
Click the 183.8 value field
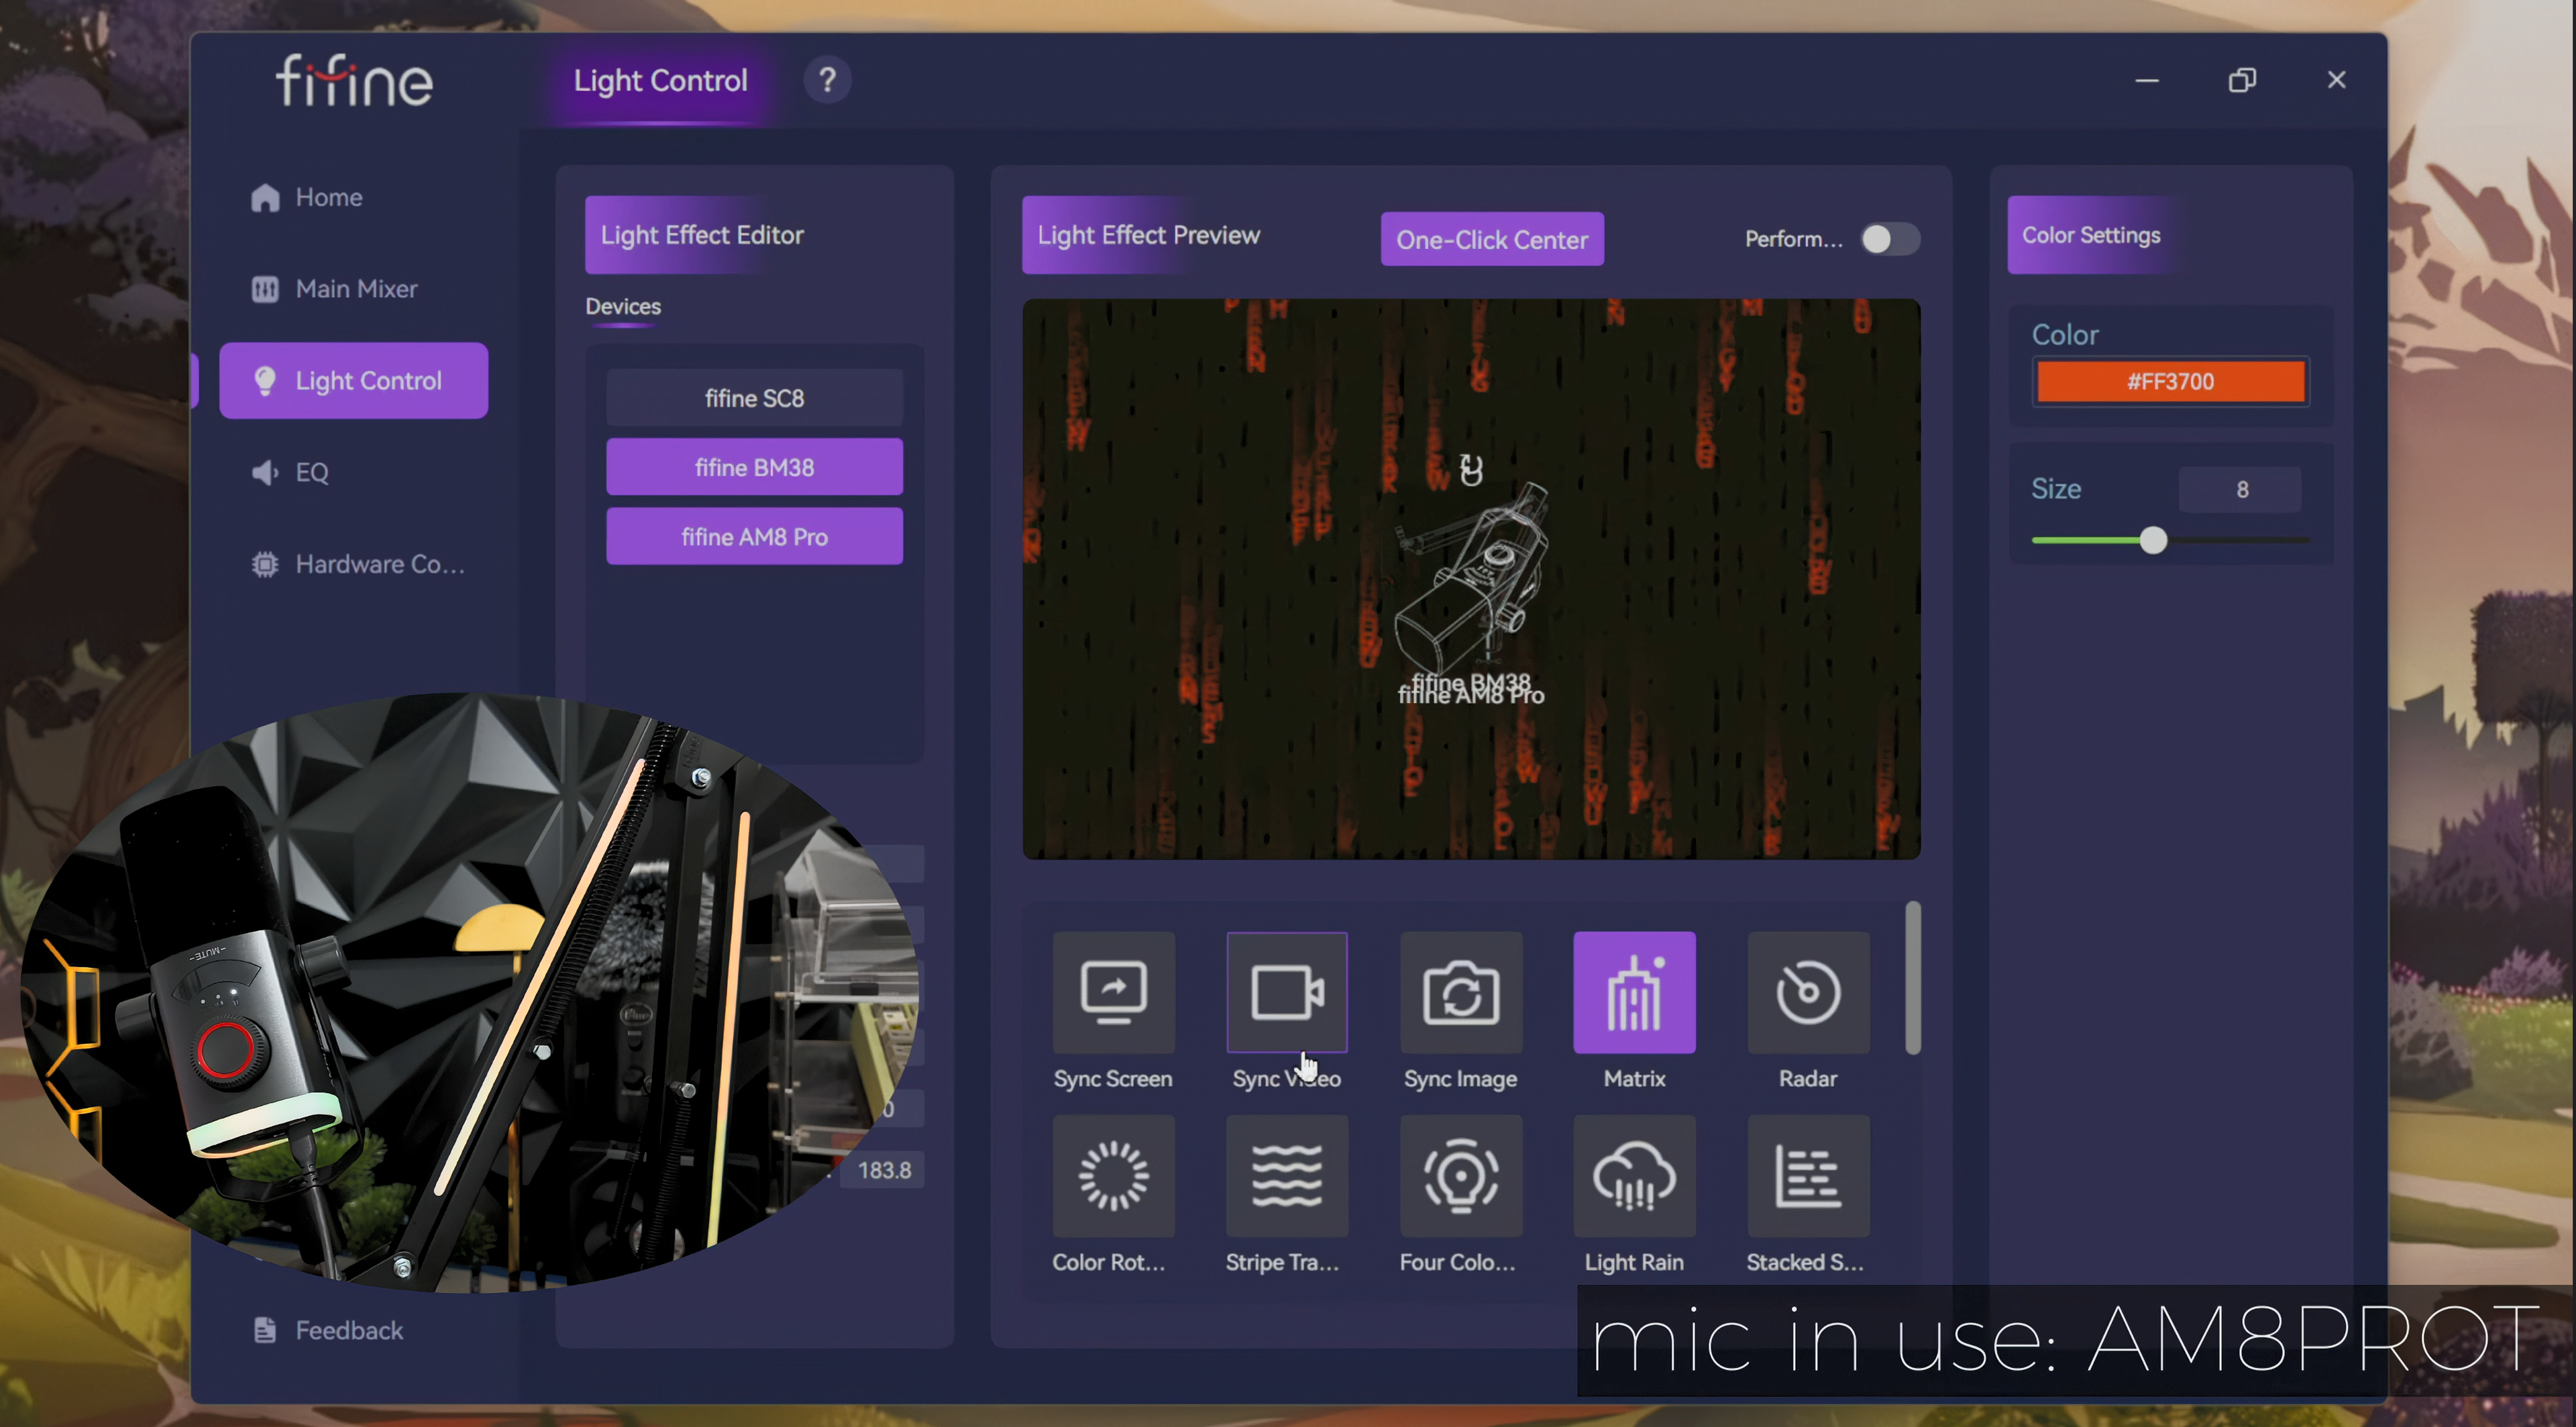pos(883,1170)
